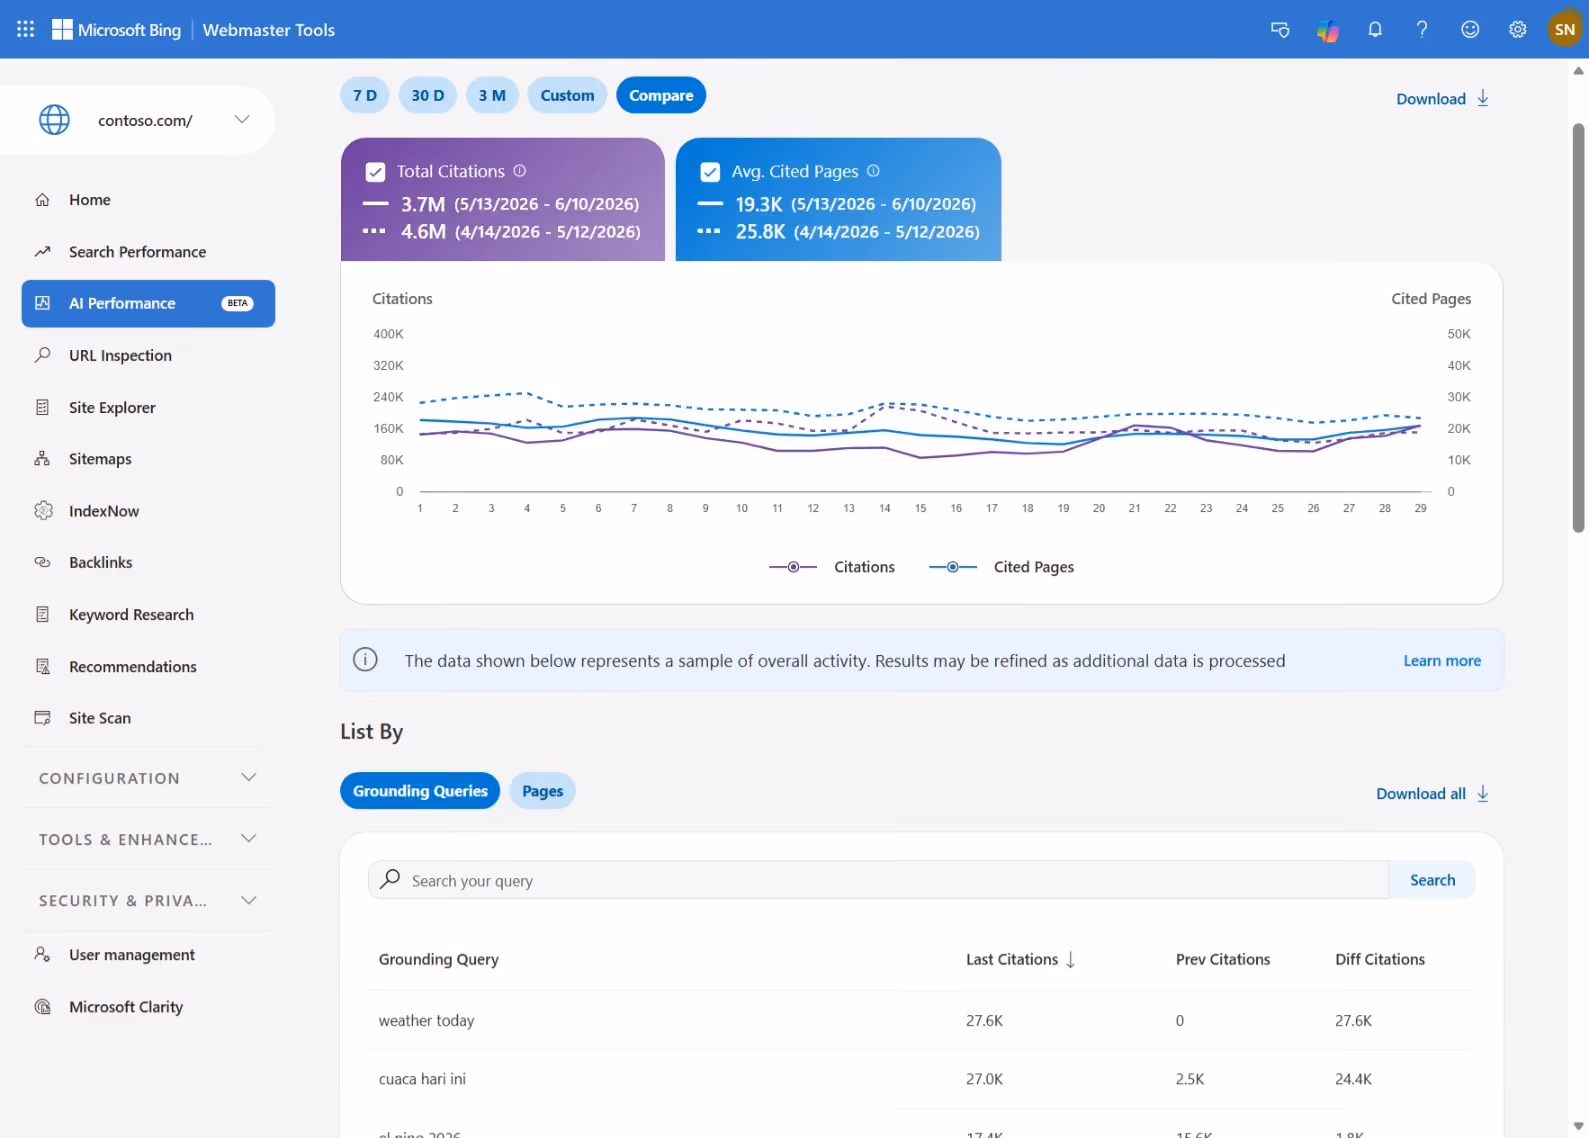Select the Custom date range
This screenshot has width=1589, height=1138.
[567, 95]
